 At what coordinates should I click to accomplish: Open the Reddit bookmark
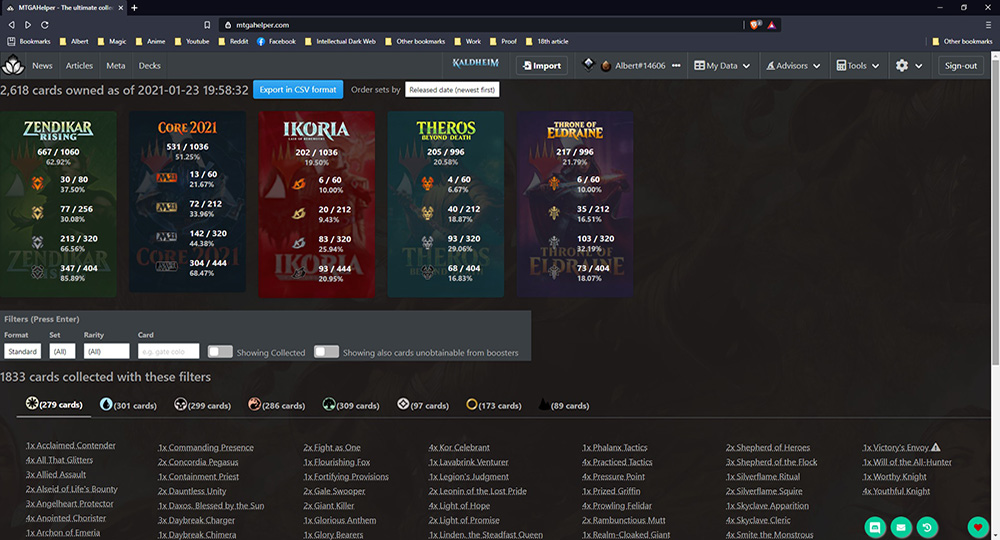pyautogui.click(x=233, y=41)
